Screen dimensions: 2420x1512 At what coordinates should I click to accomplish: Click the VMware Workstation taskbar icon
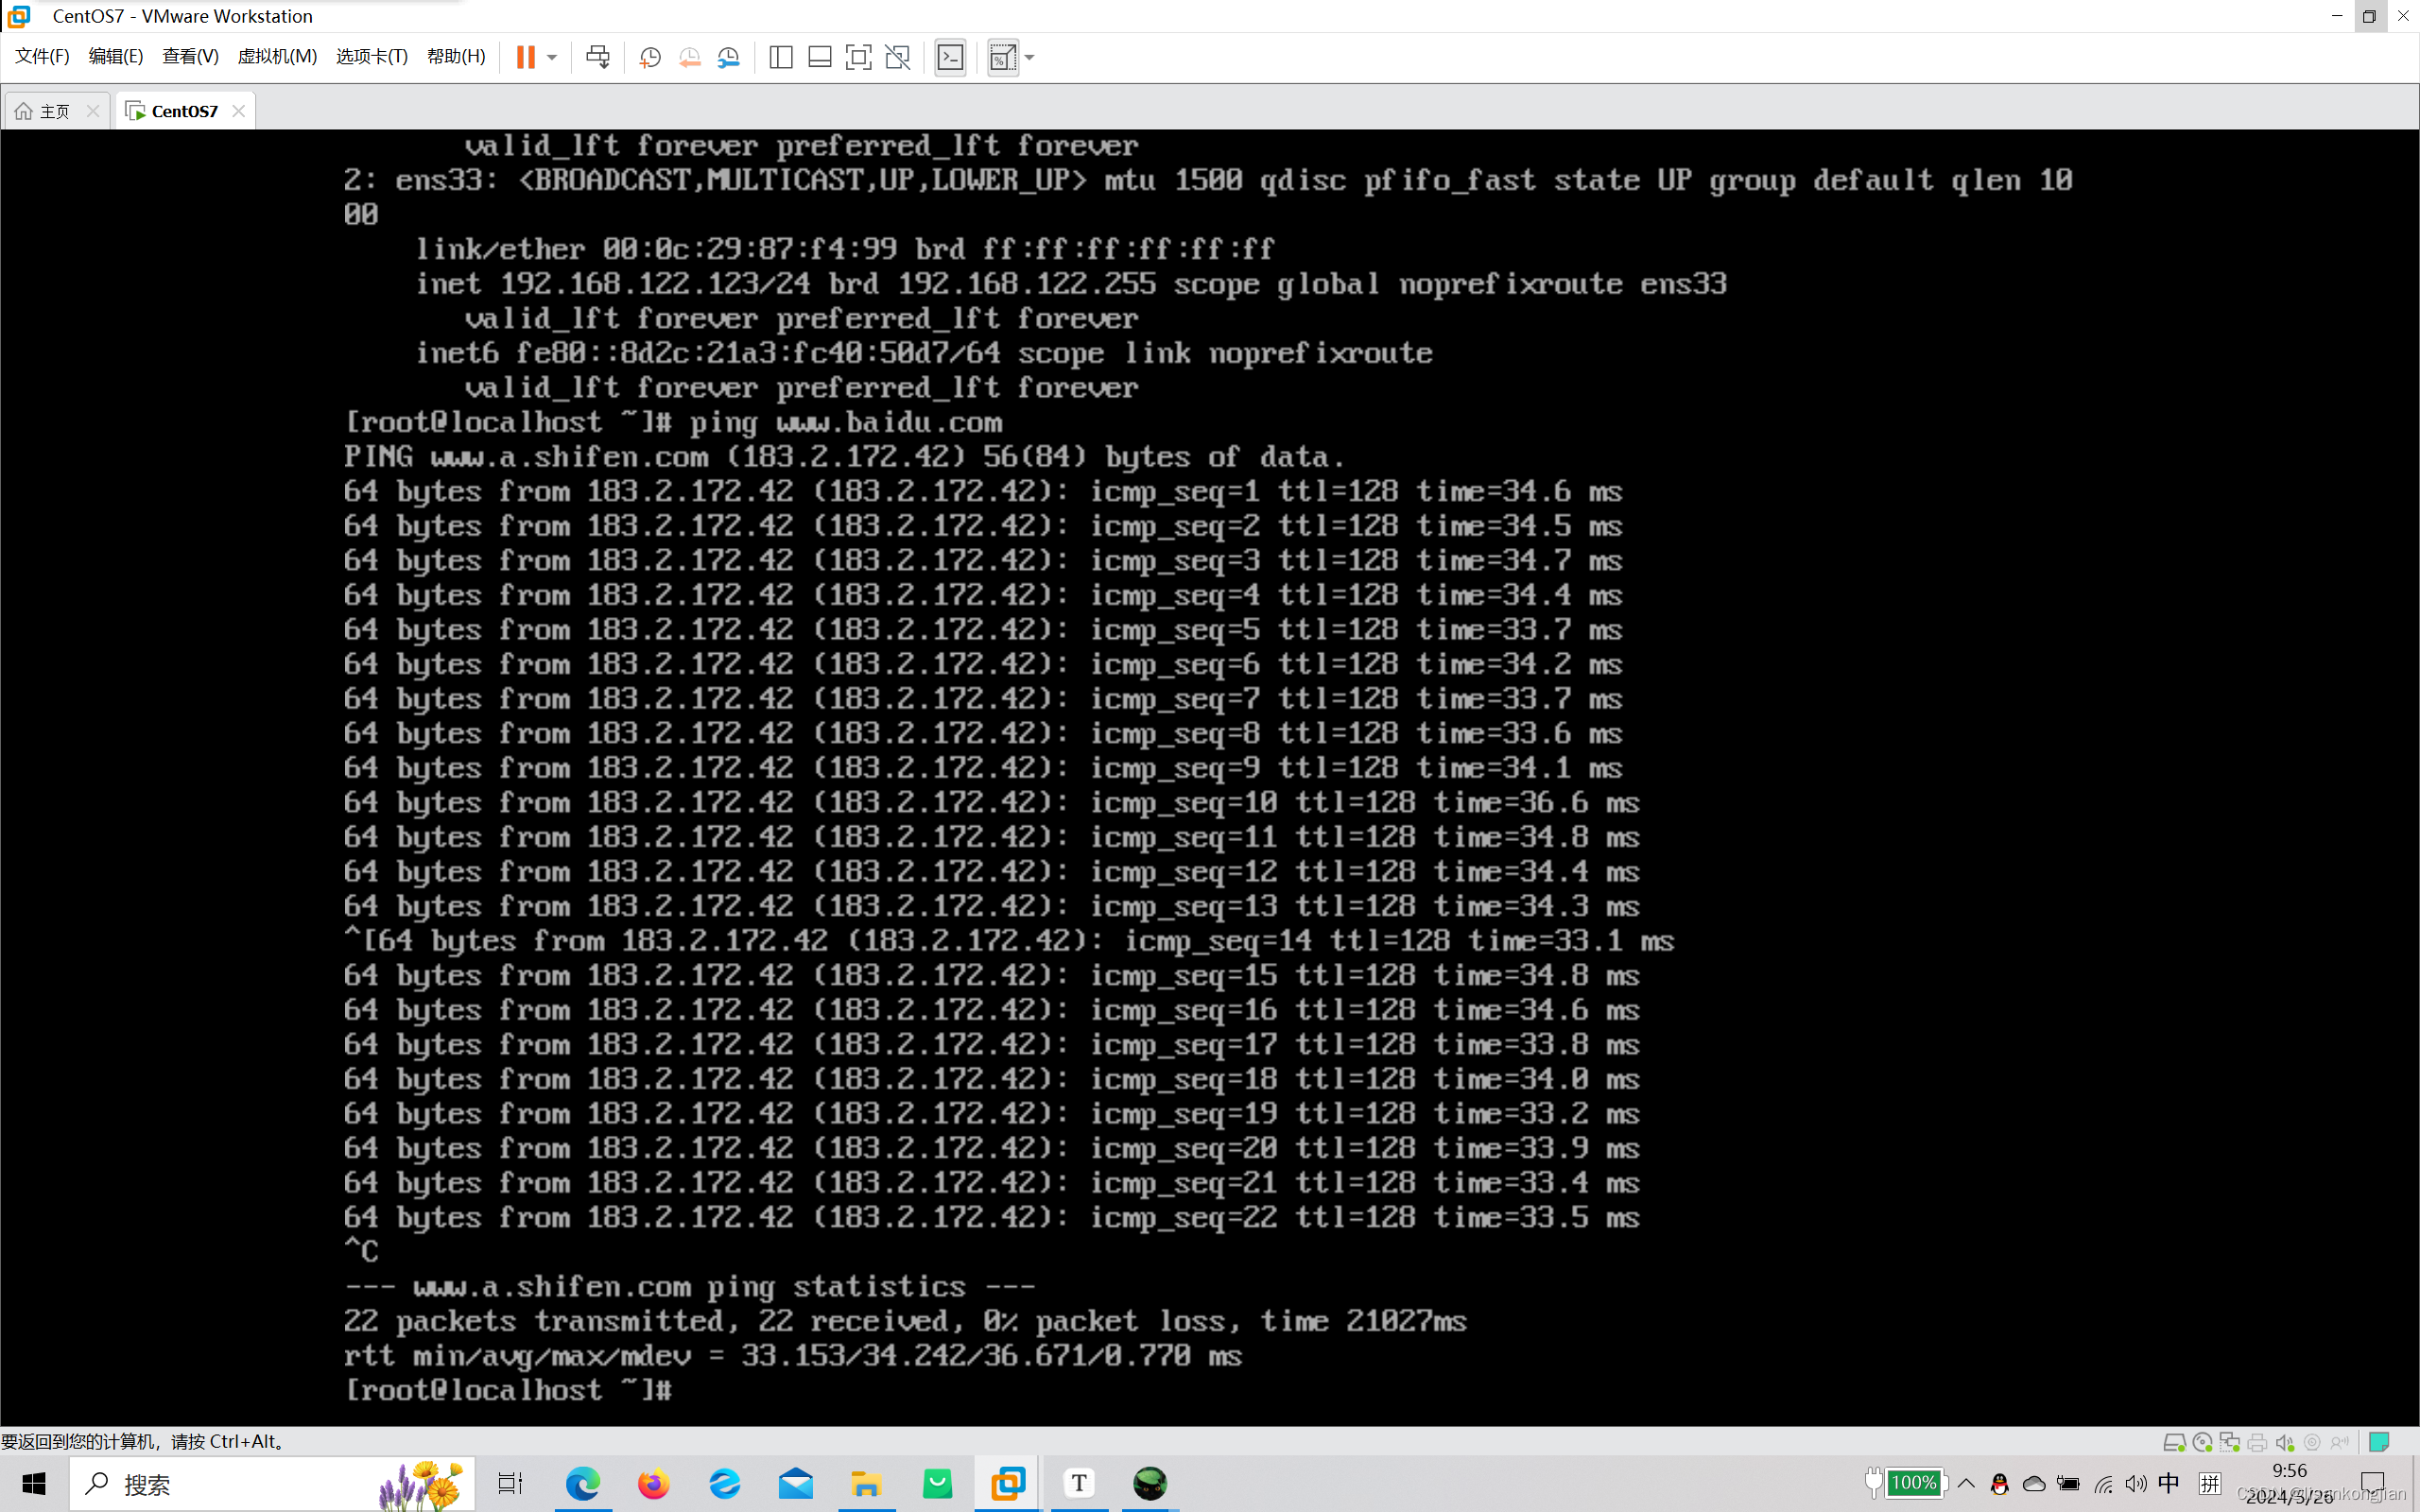tap(1008, 1484)
